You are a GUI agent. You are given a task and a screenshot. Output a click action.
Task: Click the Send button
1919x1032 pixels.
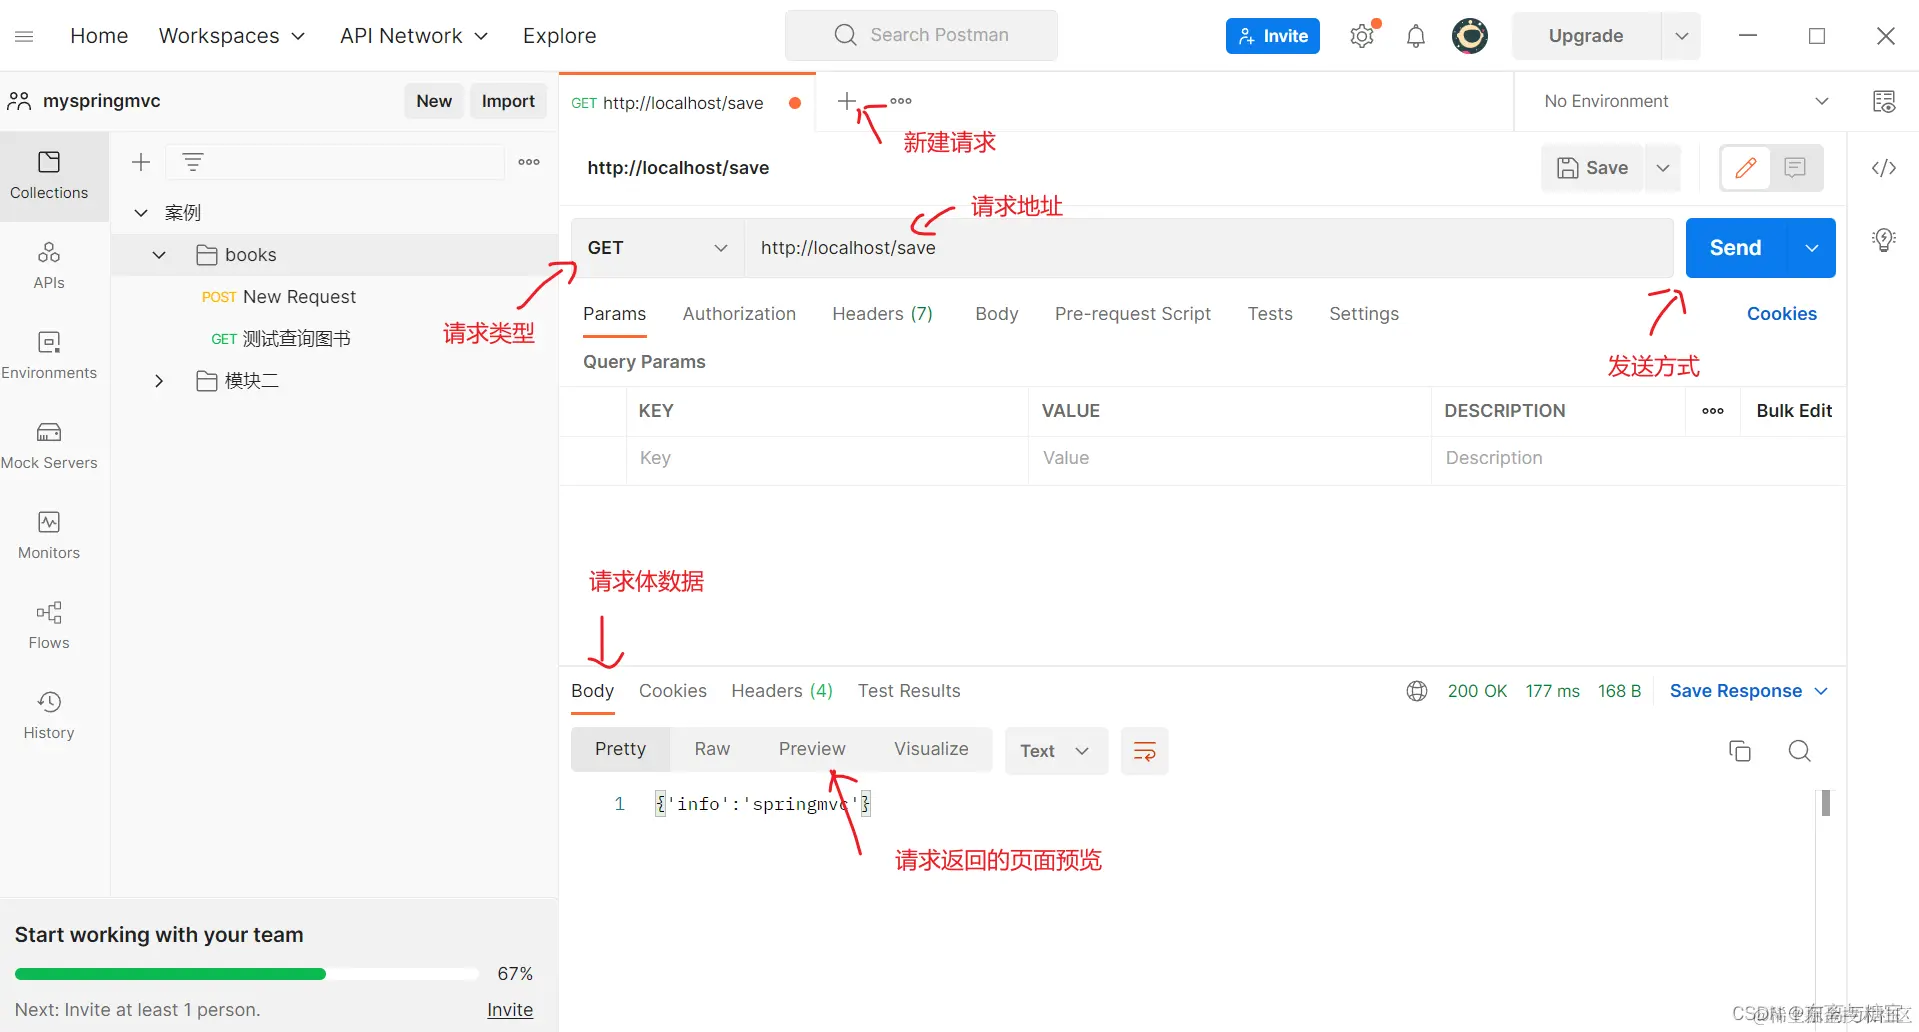pos(1735,248)
